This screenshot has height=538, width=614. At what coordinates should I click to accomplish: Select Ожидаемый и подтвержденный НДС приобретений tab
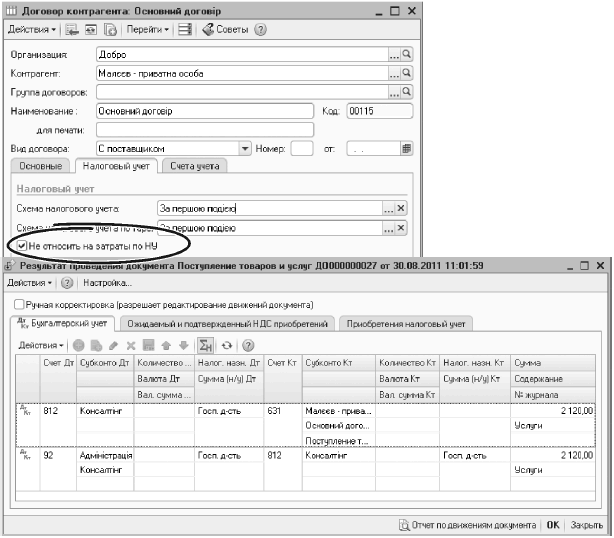click(228, 323)
